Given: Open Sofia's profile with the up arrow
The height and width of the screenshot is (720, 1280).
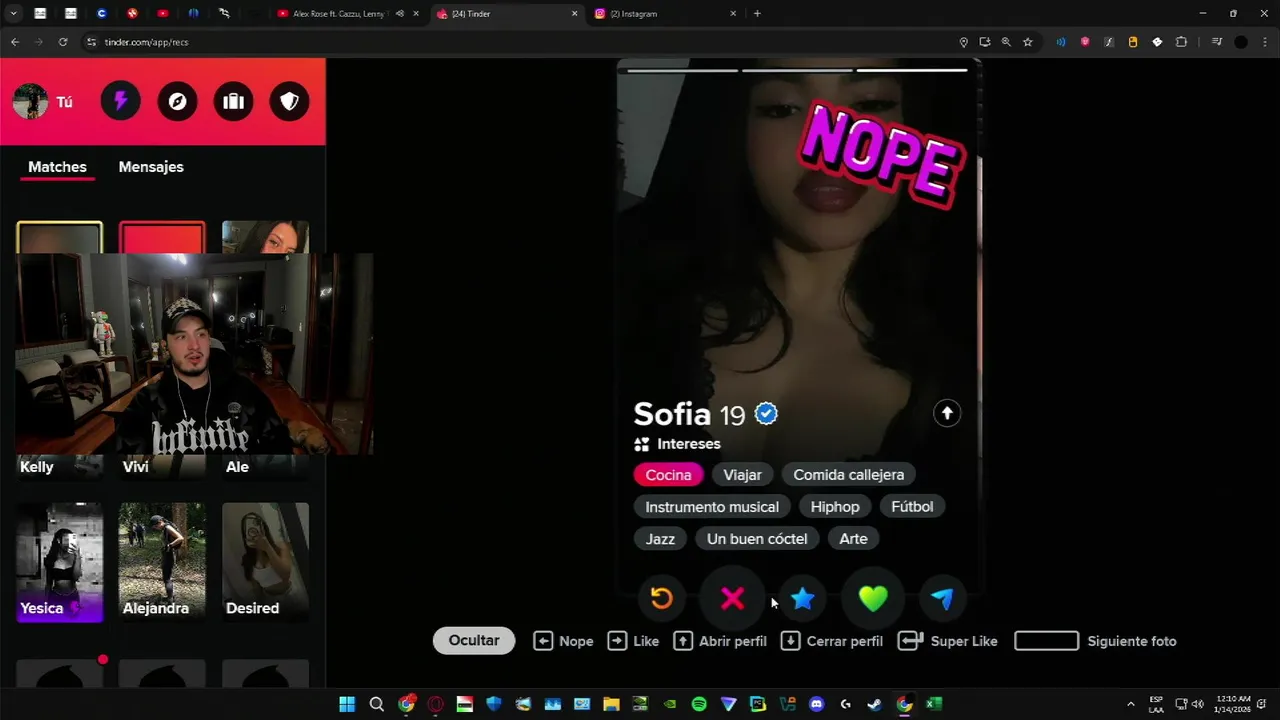Looking at the screenshot, I should (947, 413).
